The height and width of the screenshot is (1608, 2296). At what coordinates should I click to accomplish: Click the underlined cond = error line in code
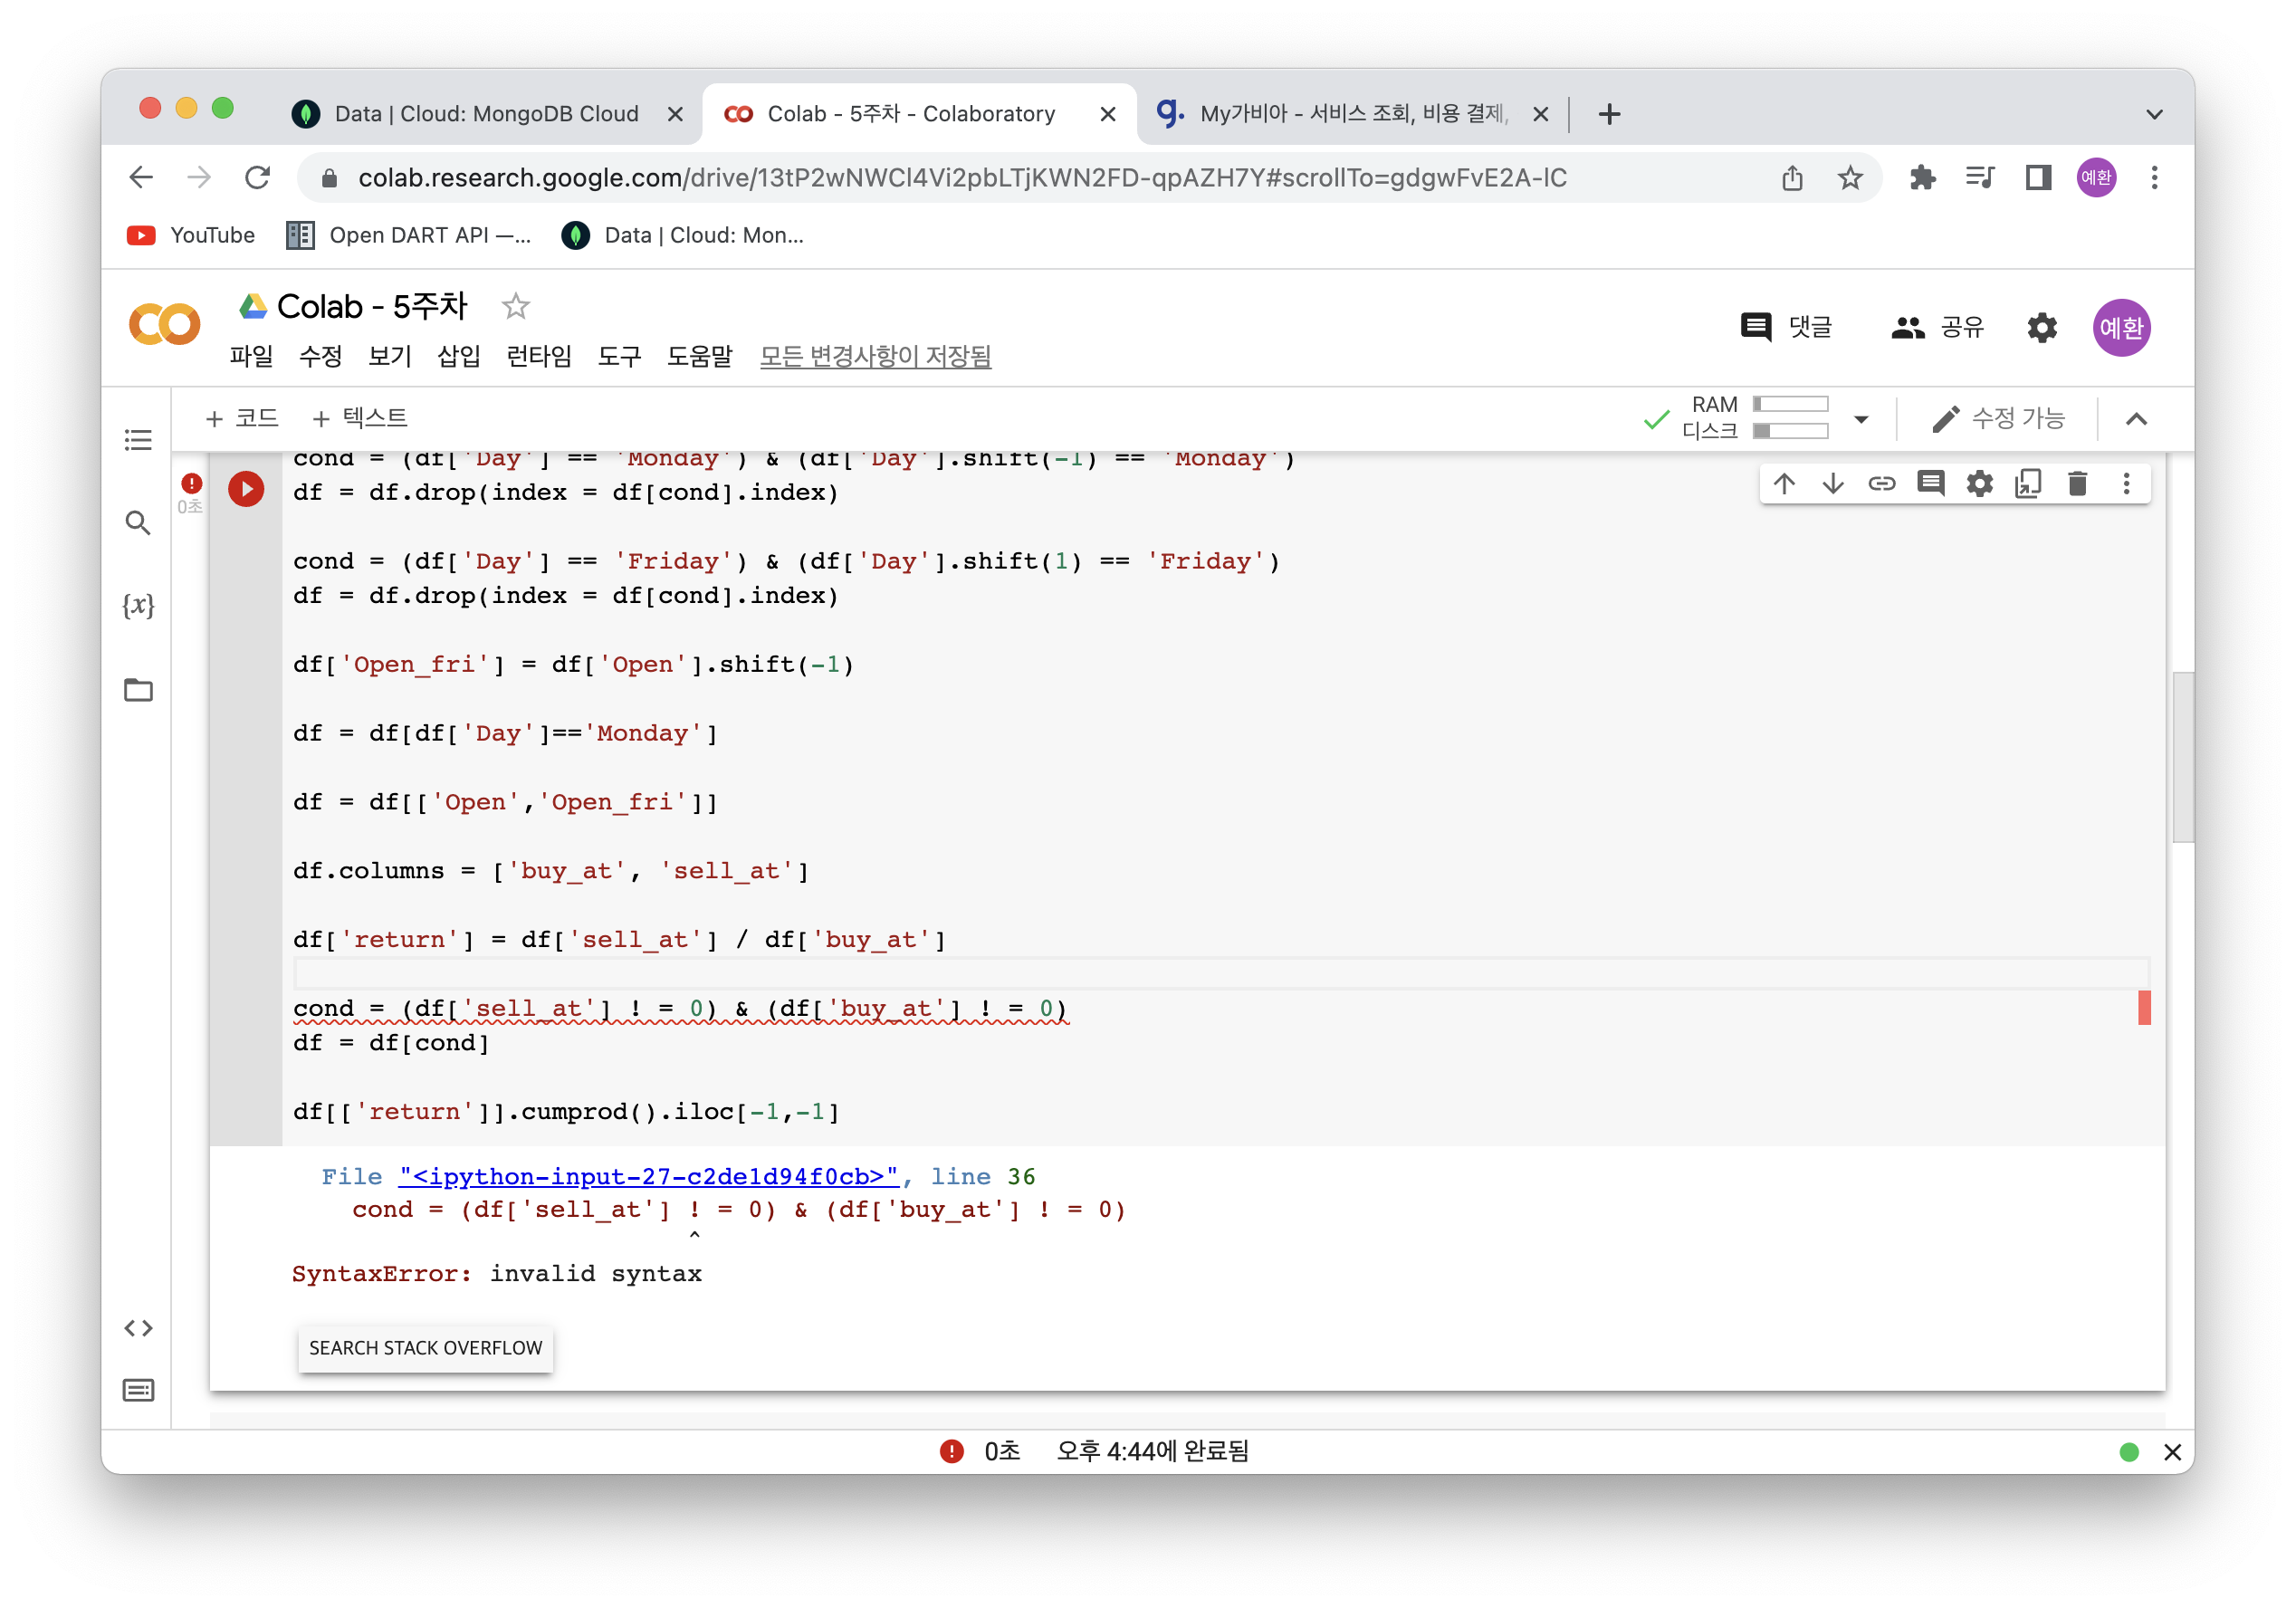tap(680, 1008)
